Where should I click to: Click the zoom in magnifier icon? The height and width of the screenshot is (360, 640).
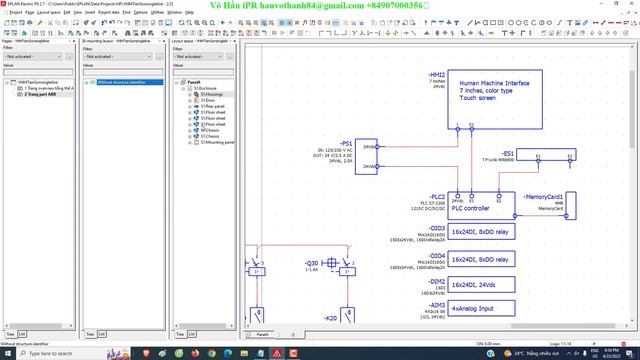tap(197, 23)
